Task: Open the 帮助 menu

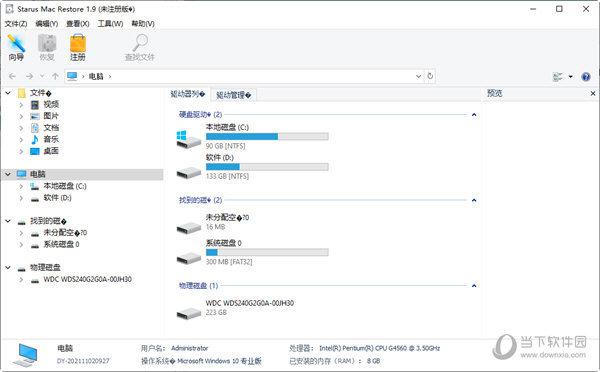Action: (x=143, y=24)
